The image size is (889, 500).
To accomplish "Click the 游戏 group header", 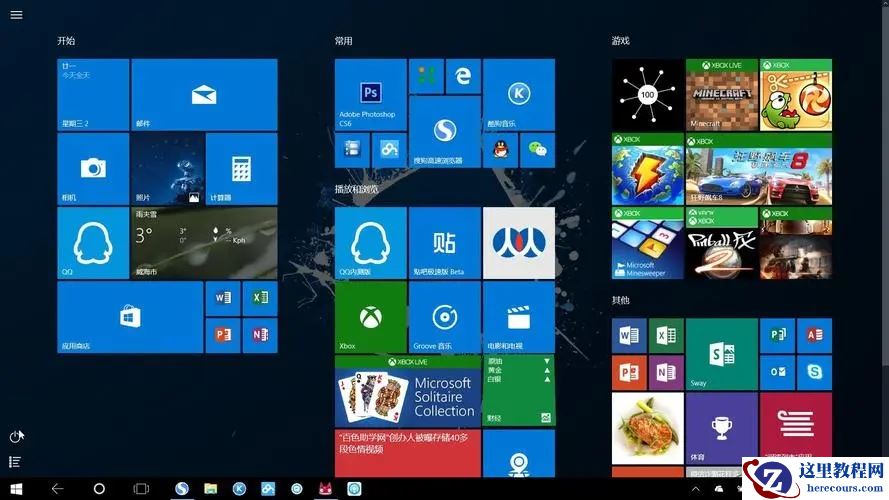I will coord(621,41).
